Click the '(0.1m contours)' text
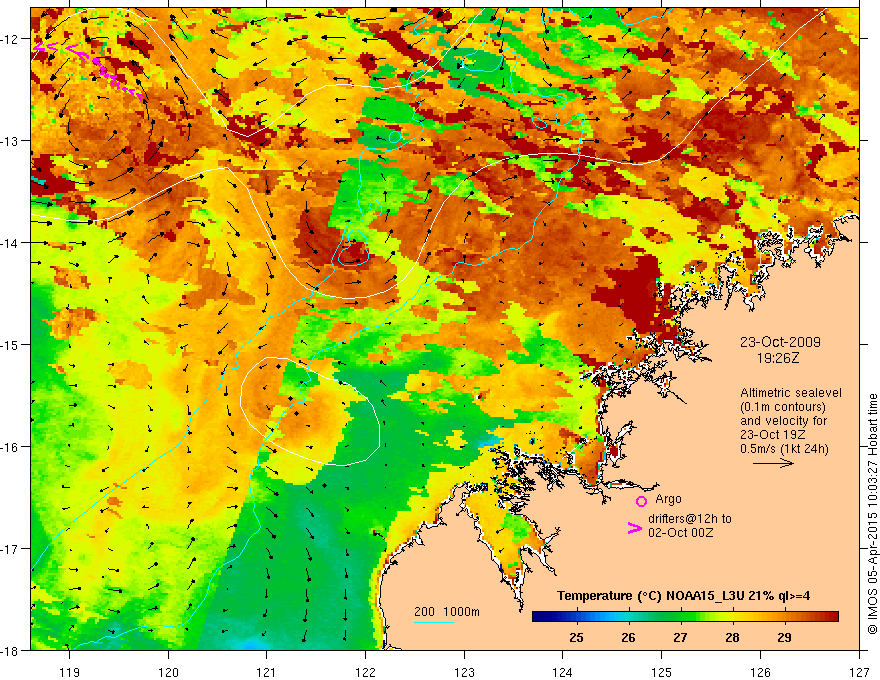 [782, 407]
